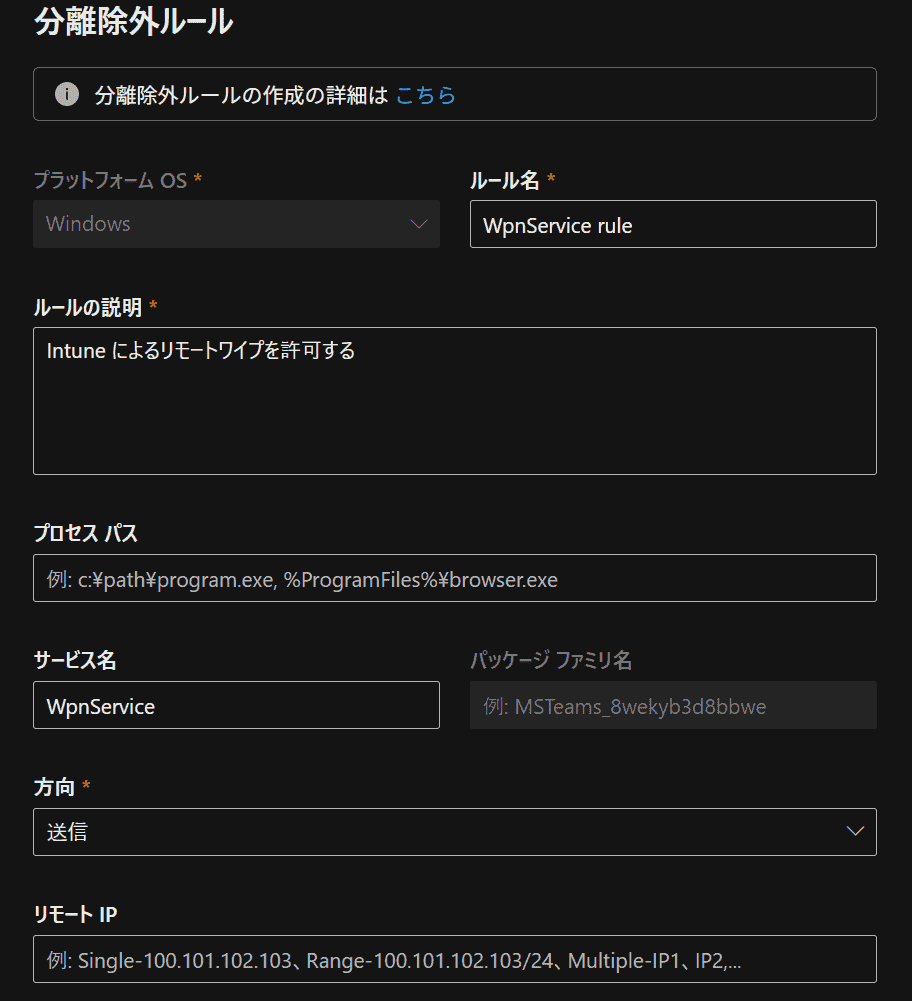Click the info icon in the banner
912x1001 pixels.
(67, 95)
